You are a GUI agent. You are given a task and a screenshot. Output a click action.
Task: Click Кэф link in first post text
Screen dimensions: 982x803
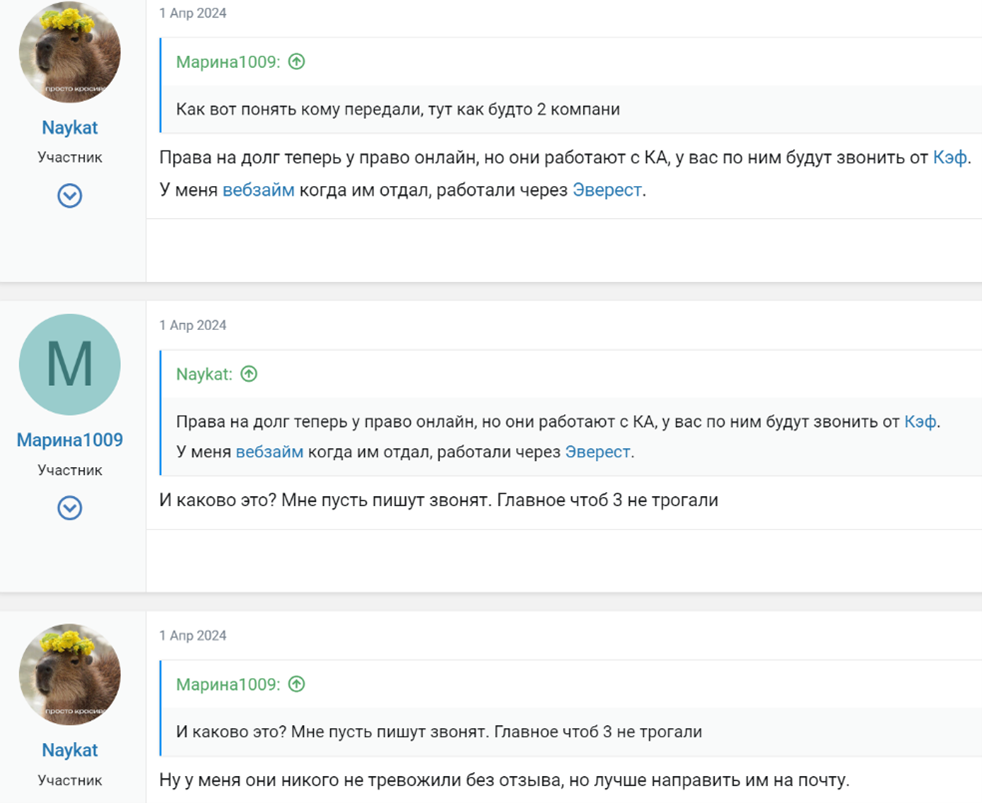[950, 158]
